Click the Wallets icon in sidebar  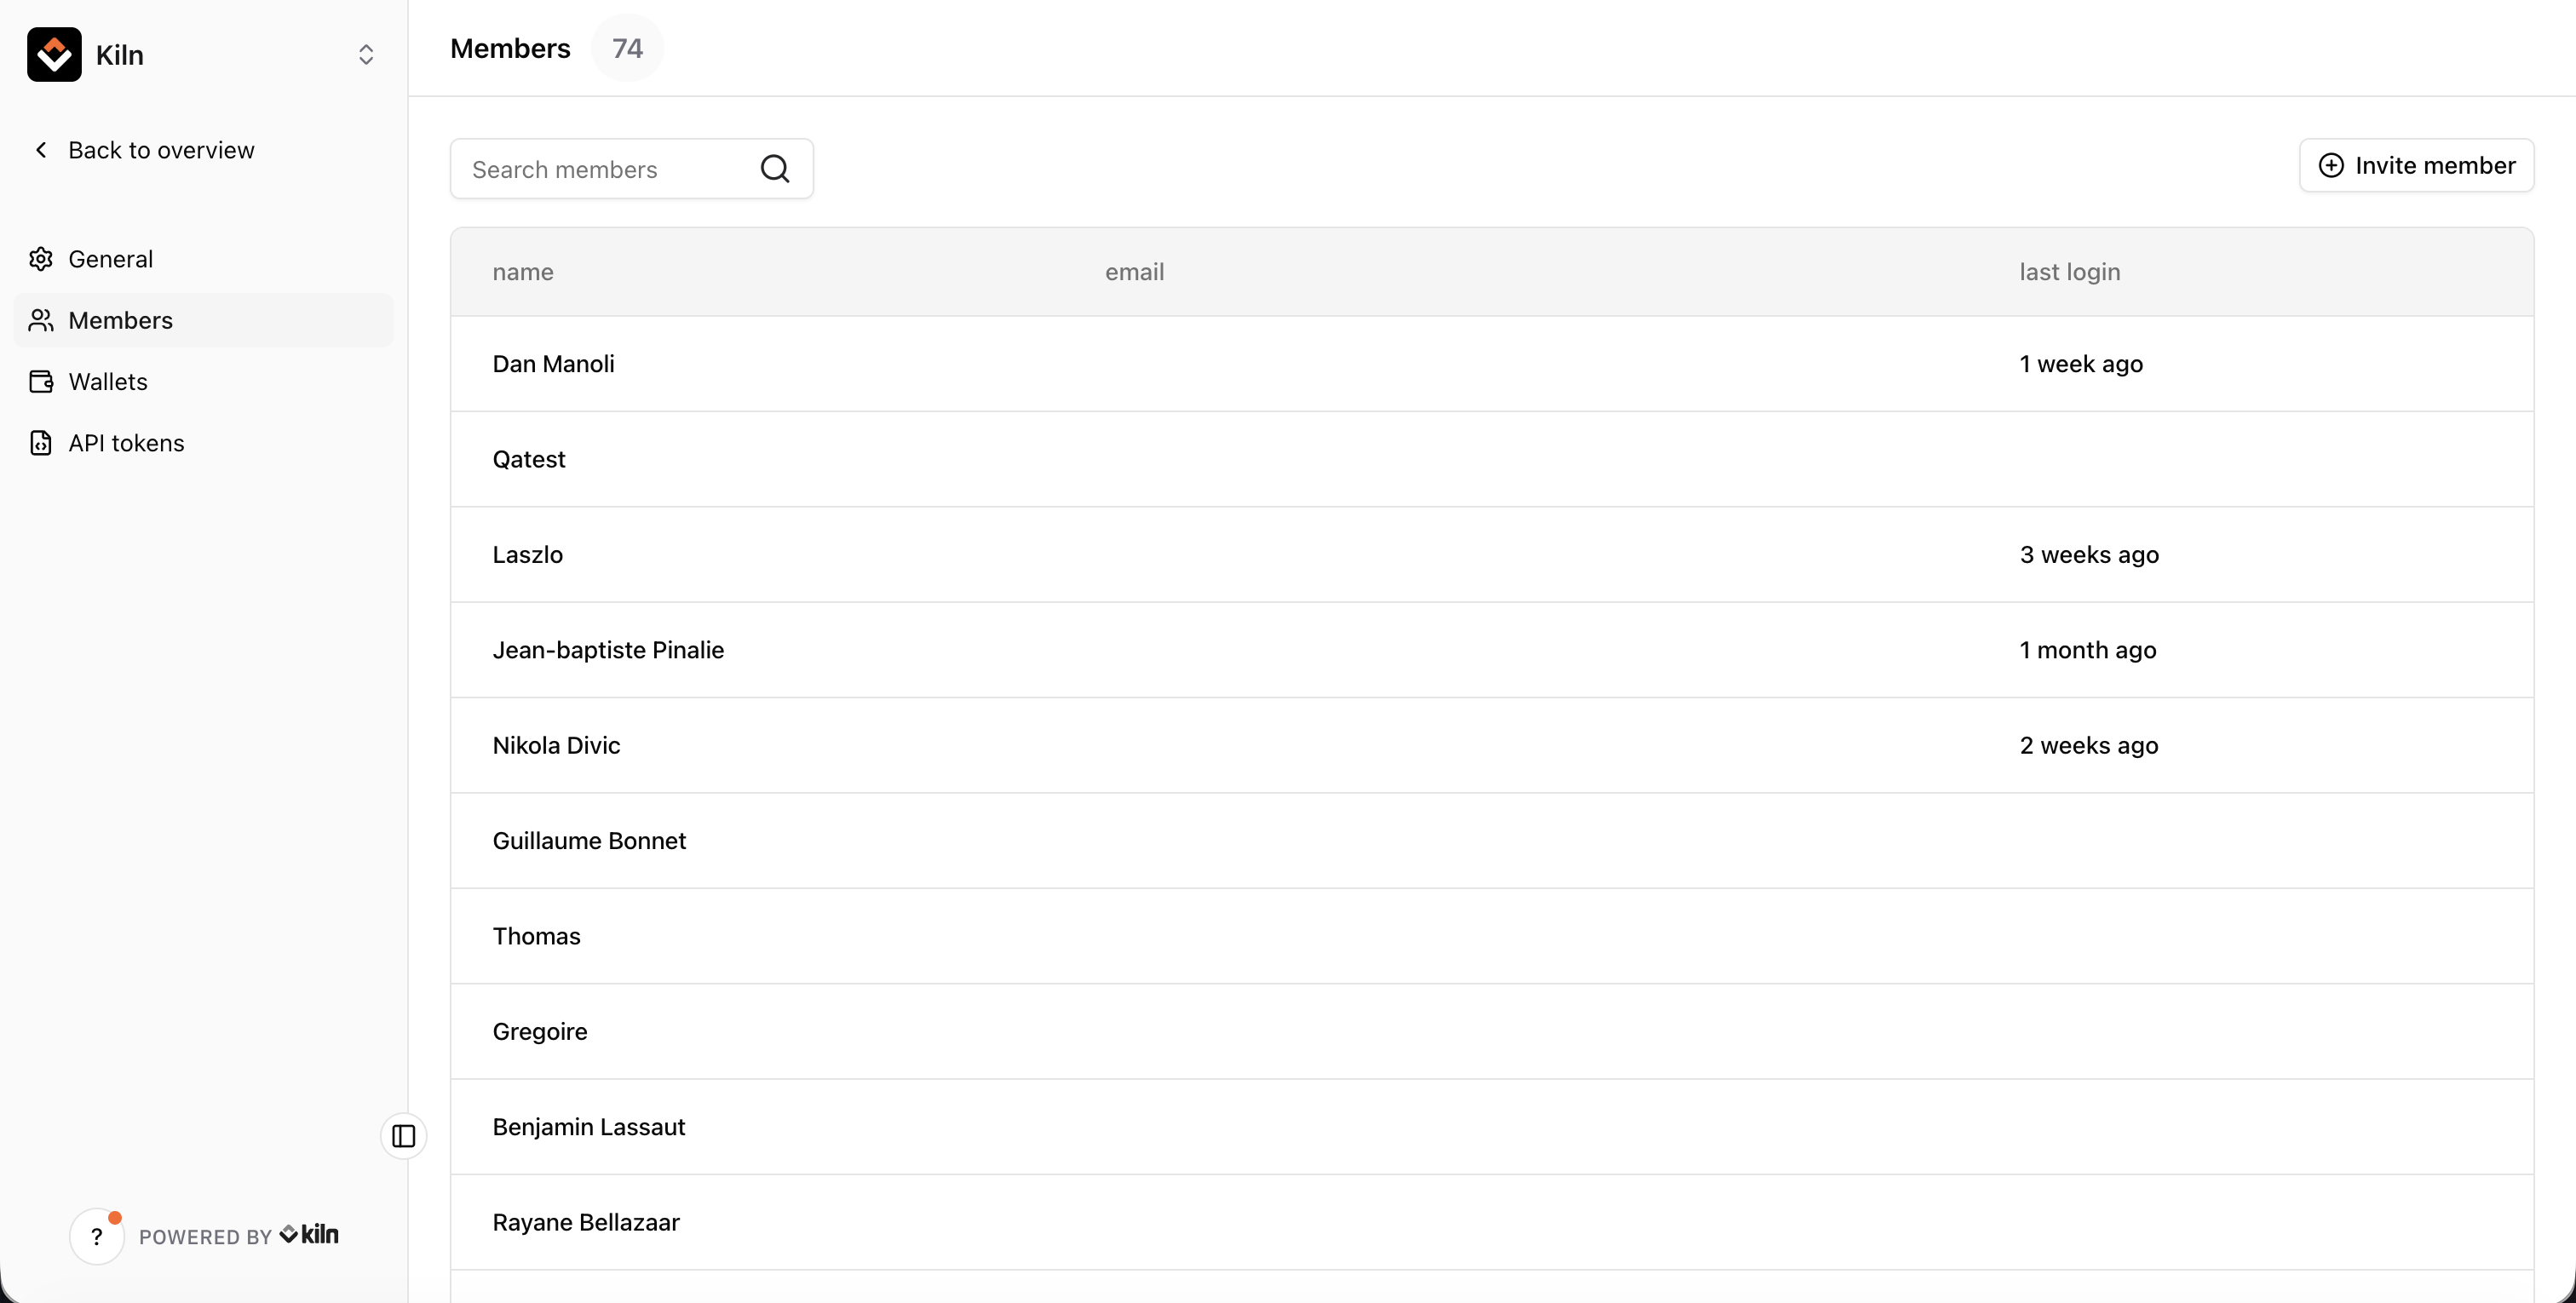41,382
